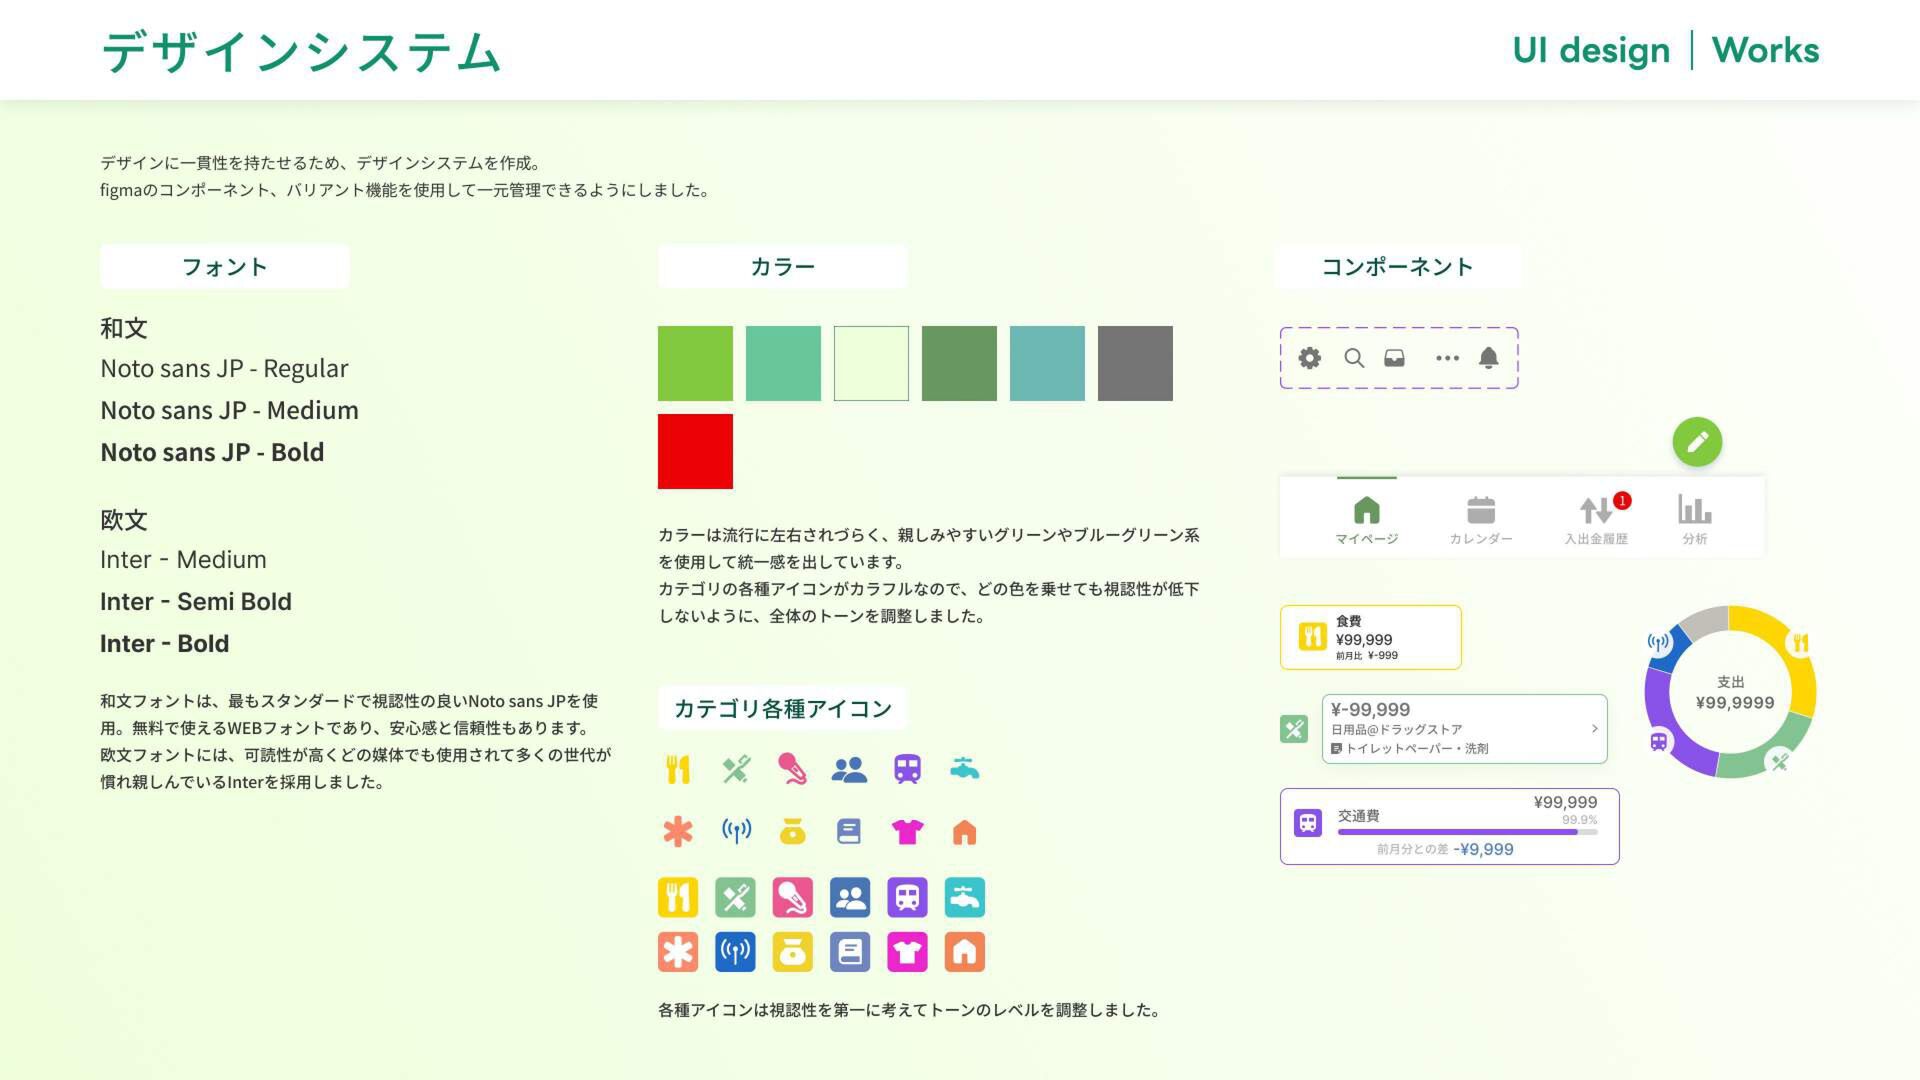Click the search magnifier icon
Screen dimensions: 1920x1080
tap(1354, 358)
